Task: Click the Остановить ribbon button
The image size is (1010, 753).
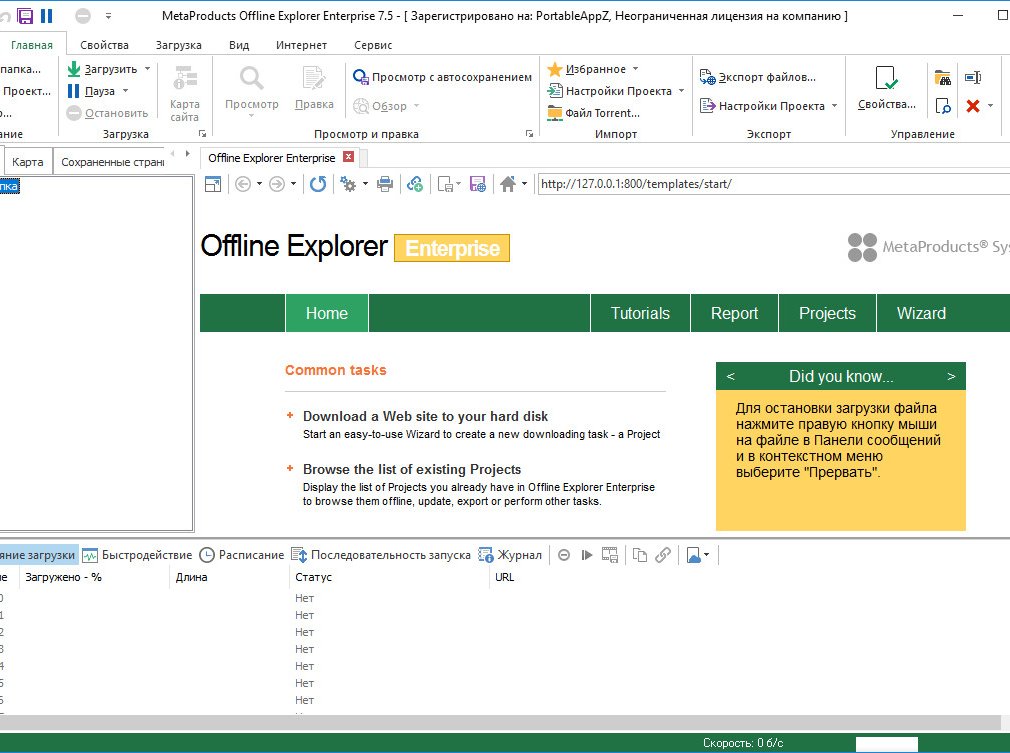Action: [108, 113]
